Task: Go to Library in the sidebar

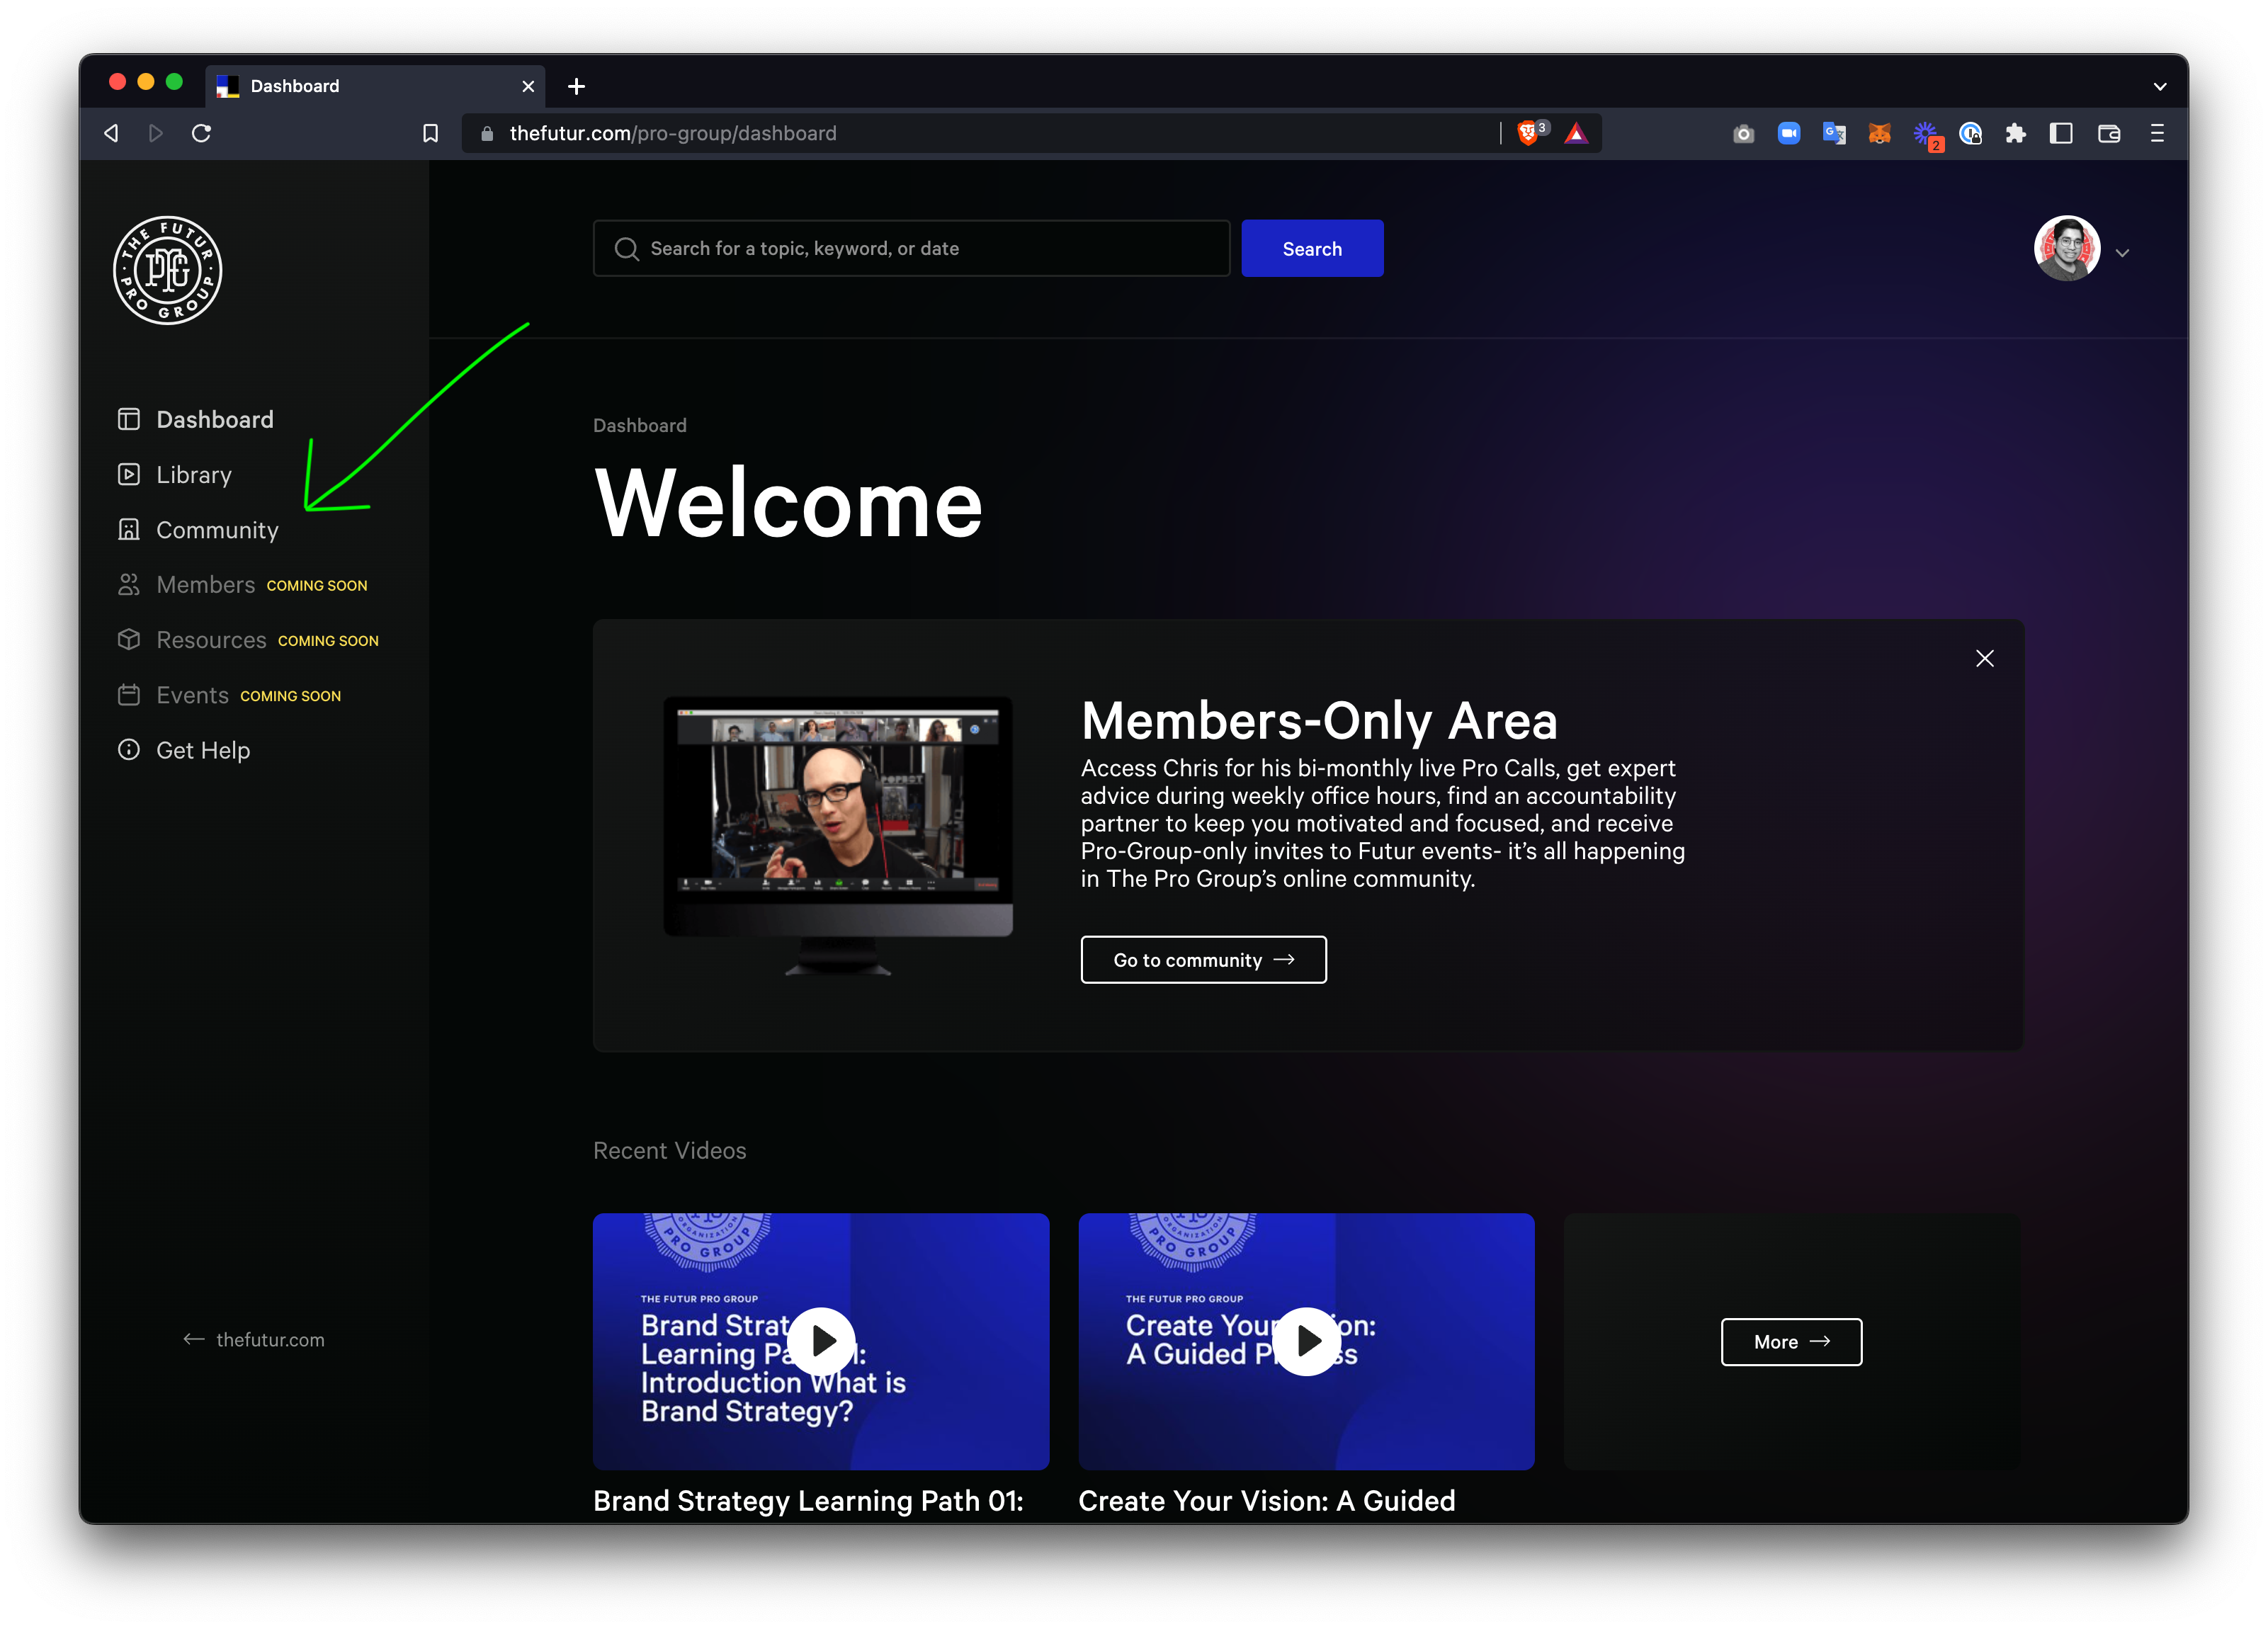Action: [193, 475]
